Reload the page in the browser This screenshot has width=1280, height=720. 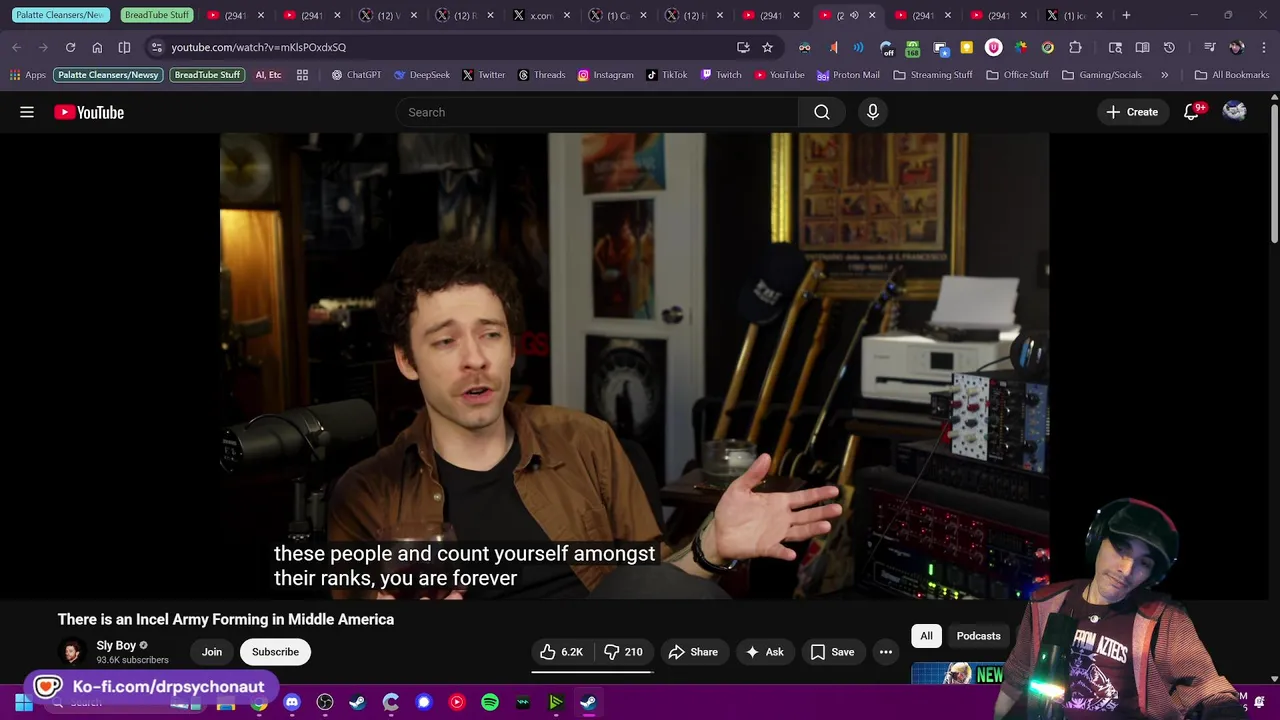point(70,47)
